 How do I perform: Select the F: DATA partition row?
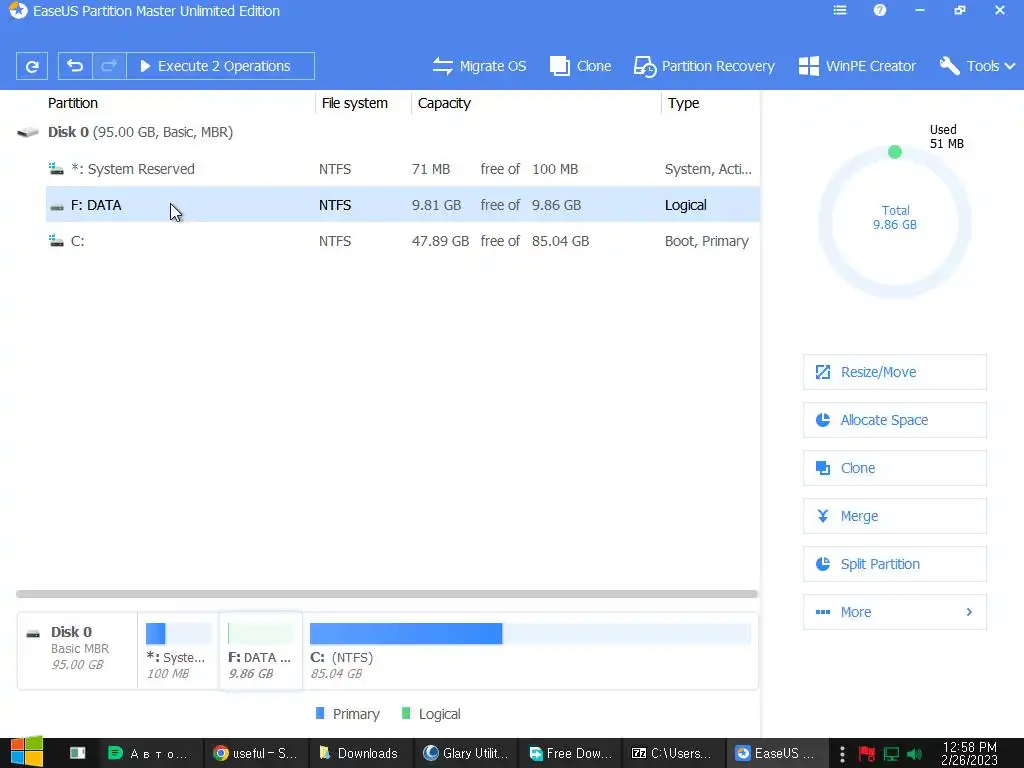pyautogui.click(x=402, y=205)
